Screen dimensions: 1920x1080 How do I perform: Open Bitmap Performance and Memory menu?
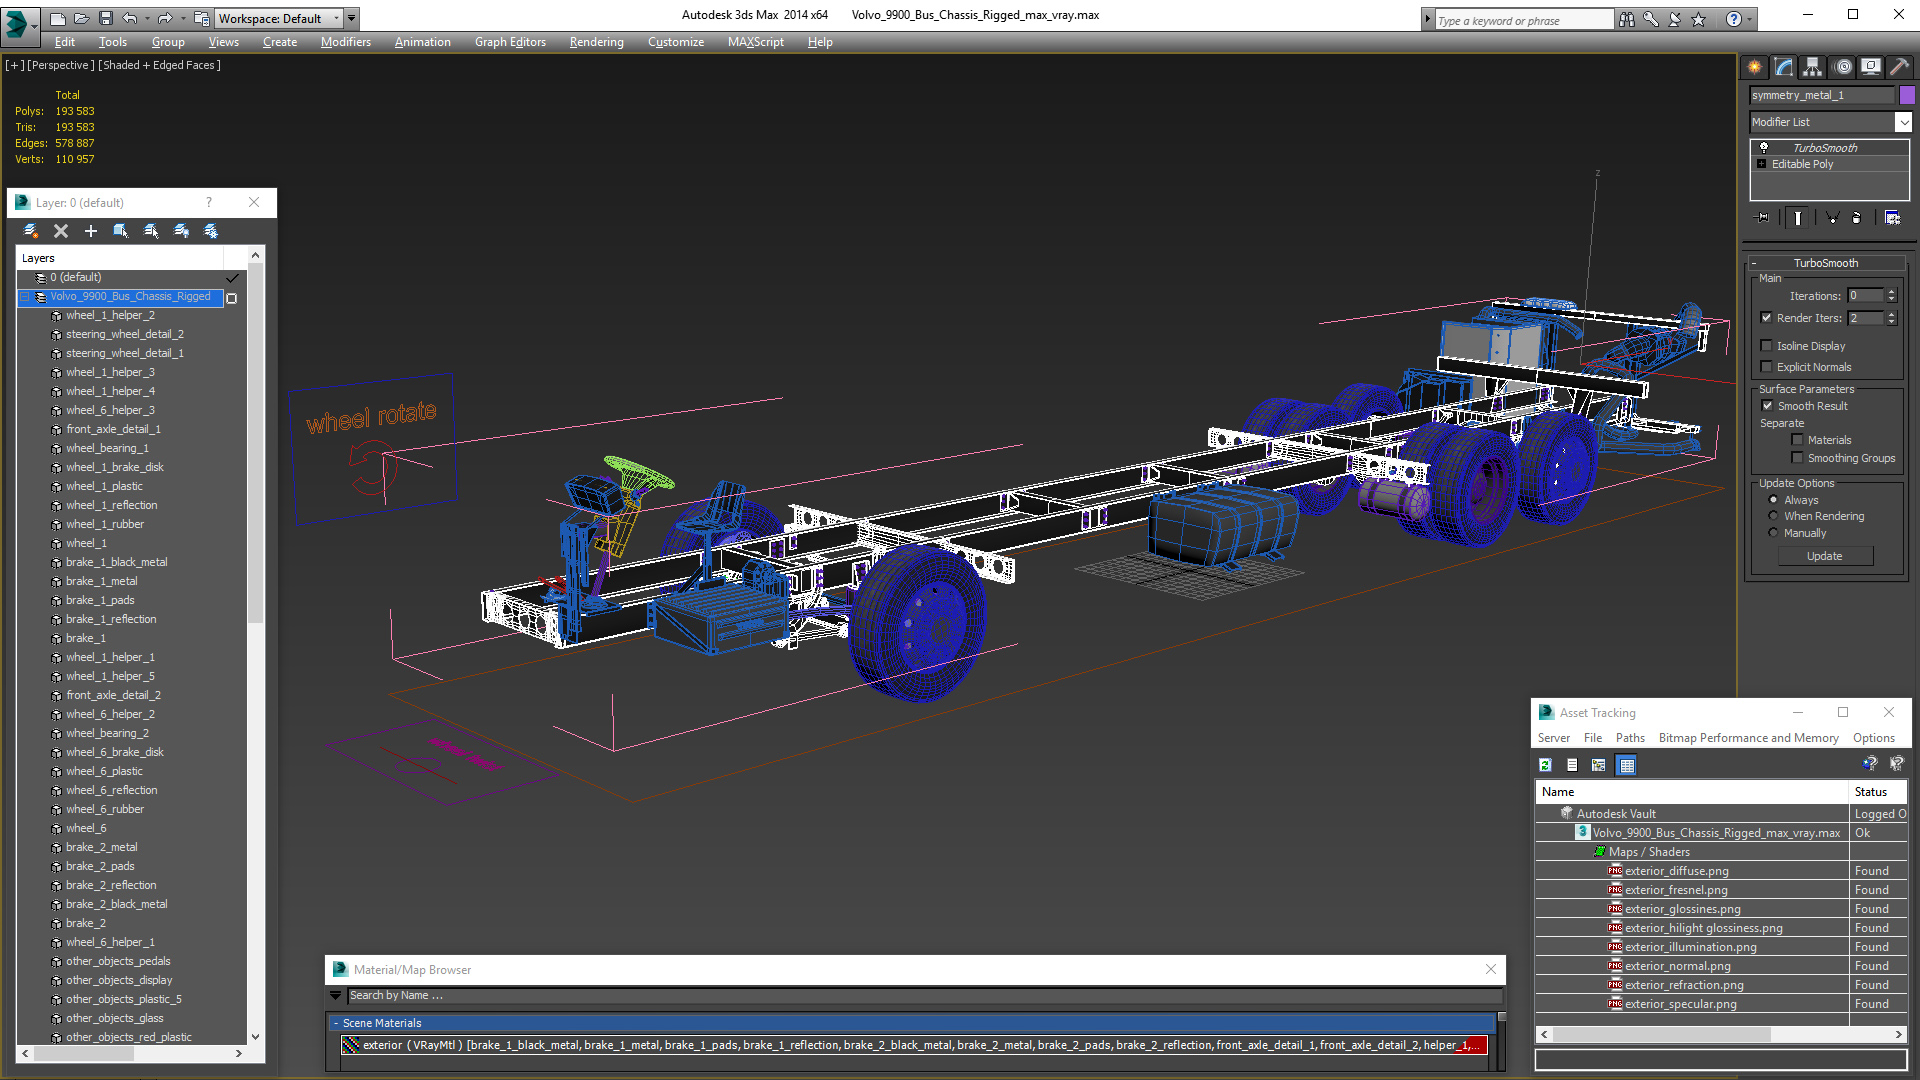(1748, 738)
